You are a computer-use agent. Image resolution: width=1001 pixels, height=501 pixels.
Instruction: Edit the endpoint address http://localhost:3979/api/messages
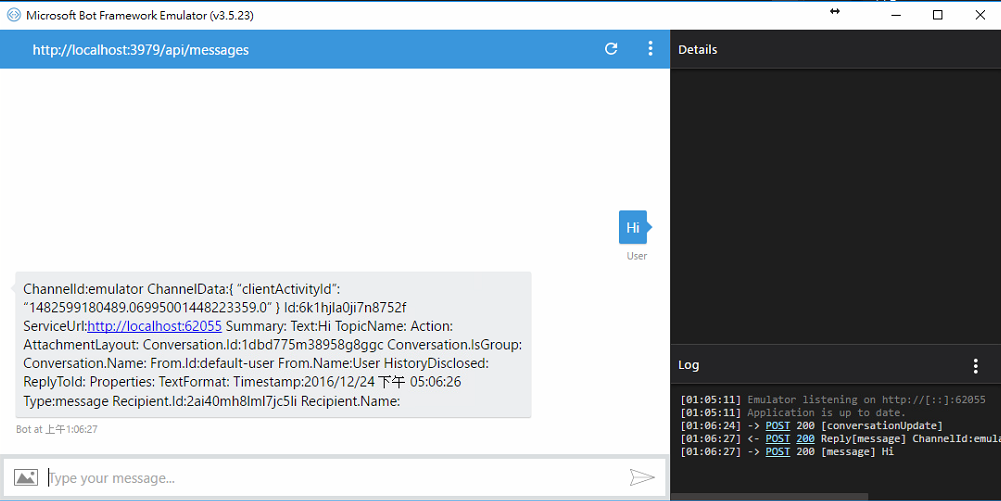click(140, 50)
